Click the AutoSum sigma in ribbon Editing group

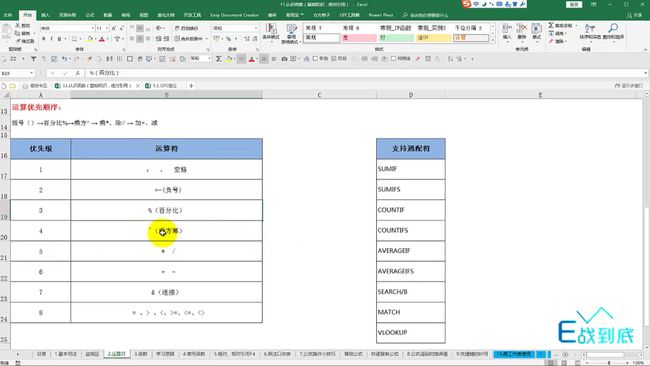click(x=551, y=26)
